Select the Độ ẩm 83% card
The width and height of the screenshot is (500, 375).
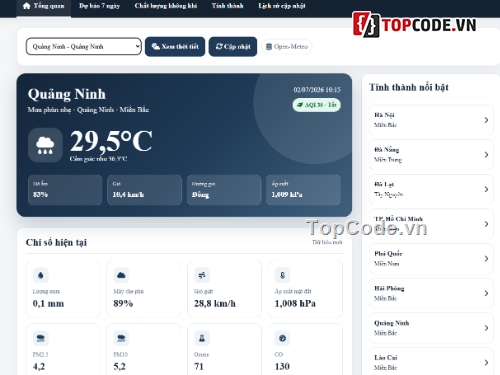click(x=65, y=190)
